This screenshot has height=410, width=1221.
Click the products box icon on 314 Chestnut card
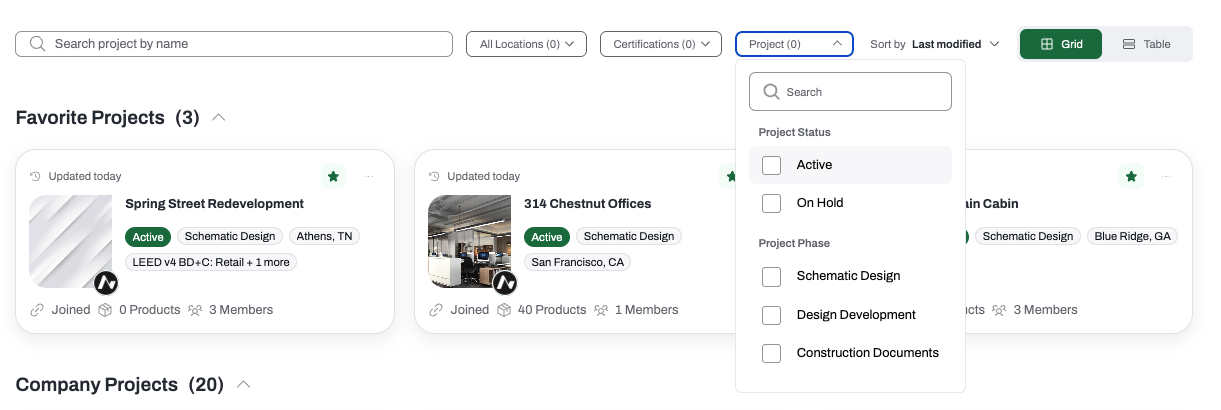point(505,310)
